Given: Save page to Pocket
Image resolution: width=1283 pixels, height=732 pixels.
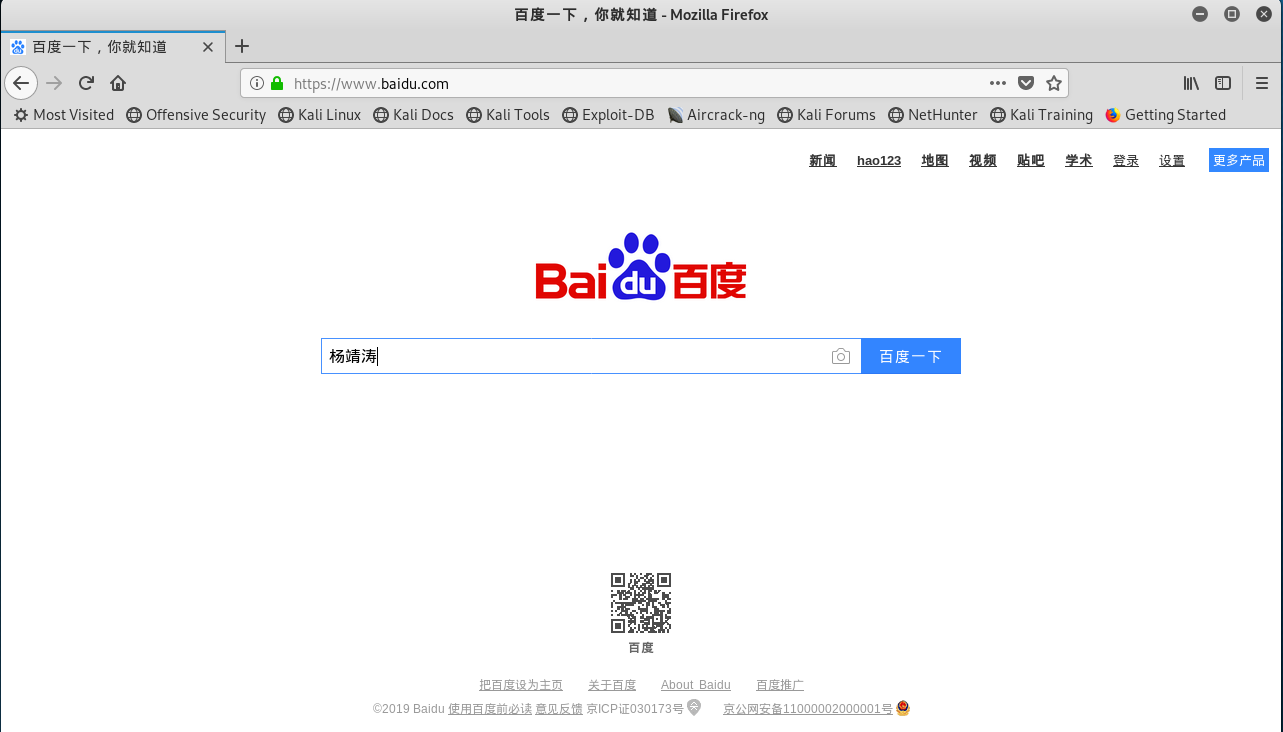Looking at the screenshot, I should click(x=1026, y=83).
